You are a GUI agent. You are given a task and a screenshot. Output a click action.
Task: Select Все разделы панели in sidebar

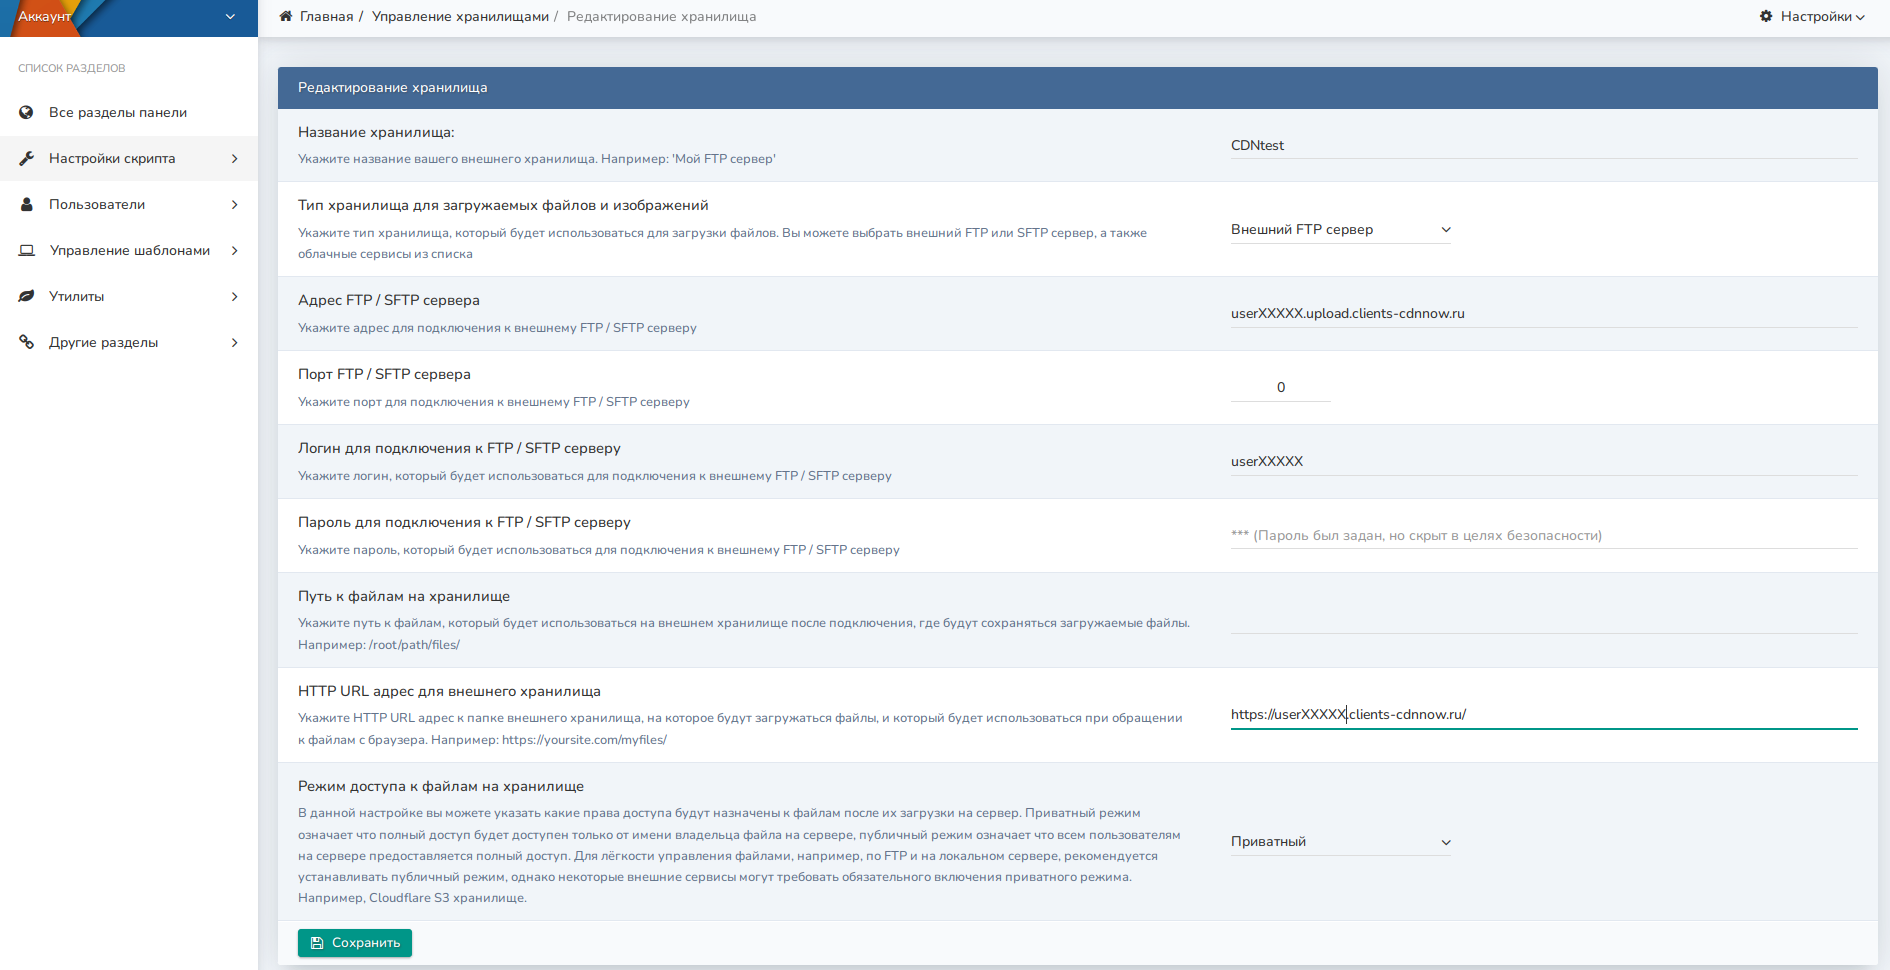117,112
